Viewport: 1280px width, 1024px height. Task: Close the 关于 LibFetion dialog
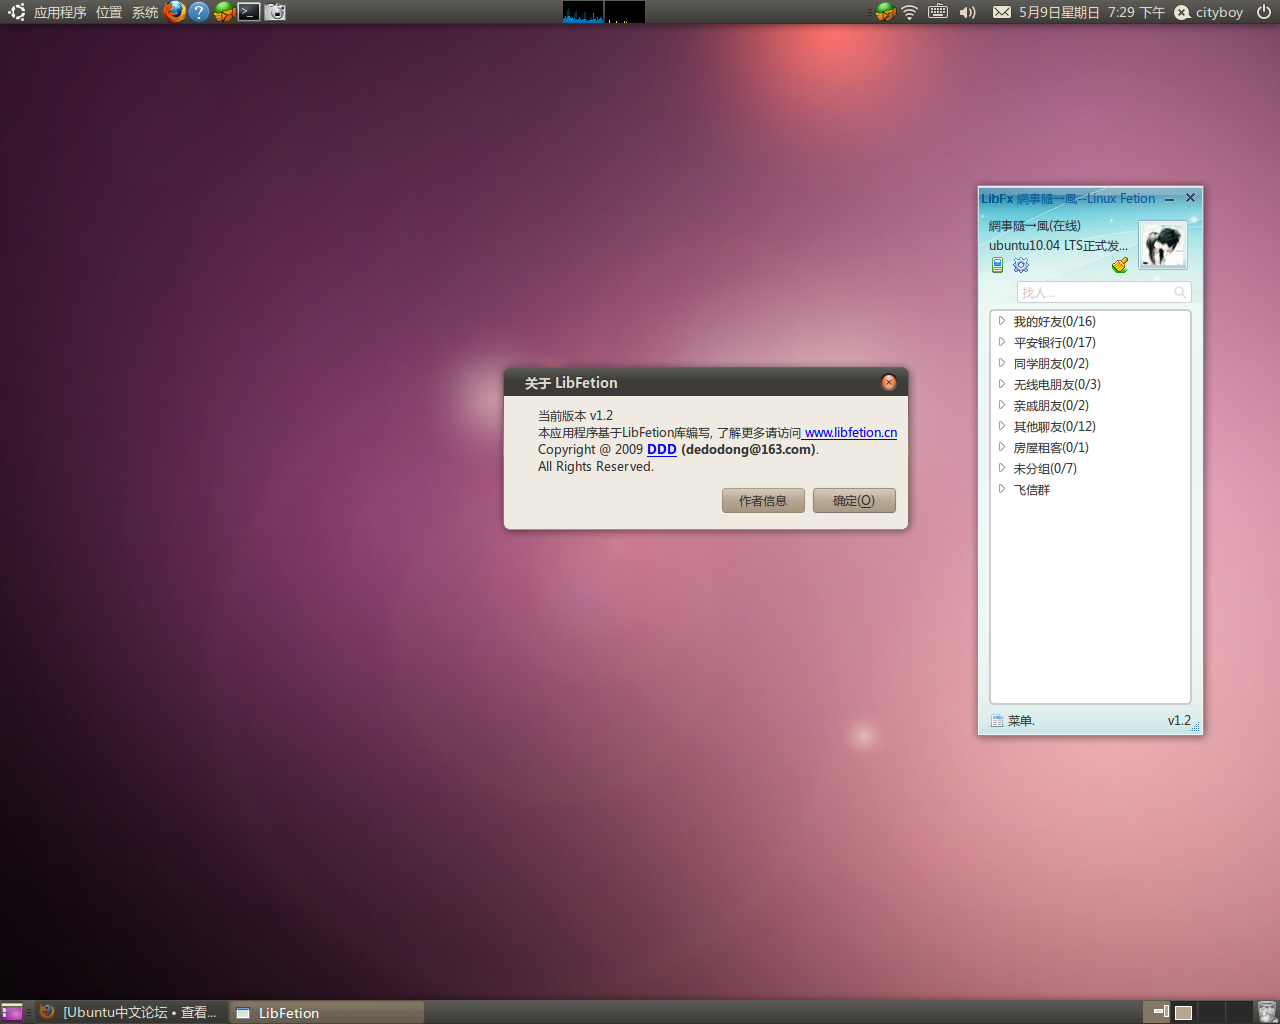[x=889, y=382]
